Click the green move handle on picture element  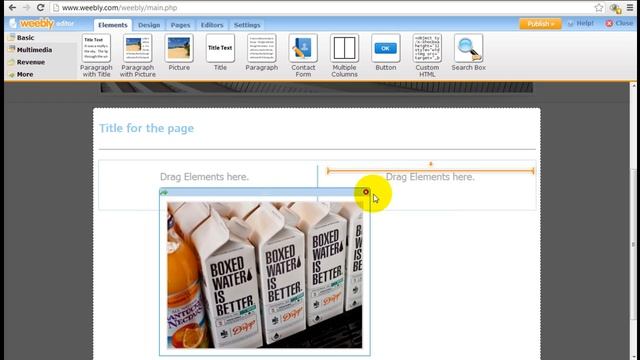pos(164,192)
